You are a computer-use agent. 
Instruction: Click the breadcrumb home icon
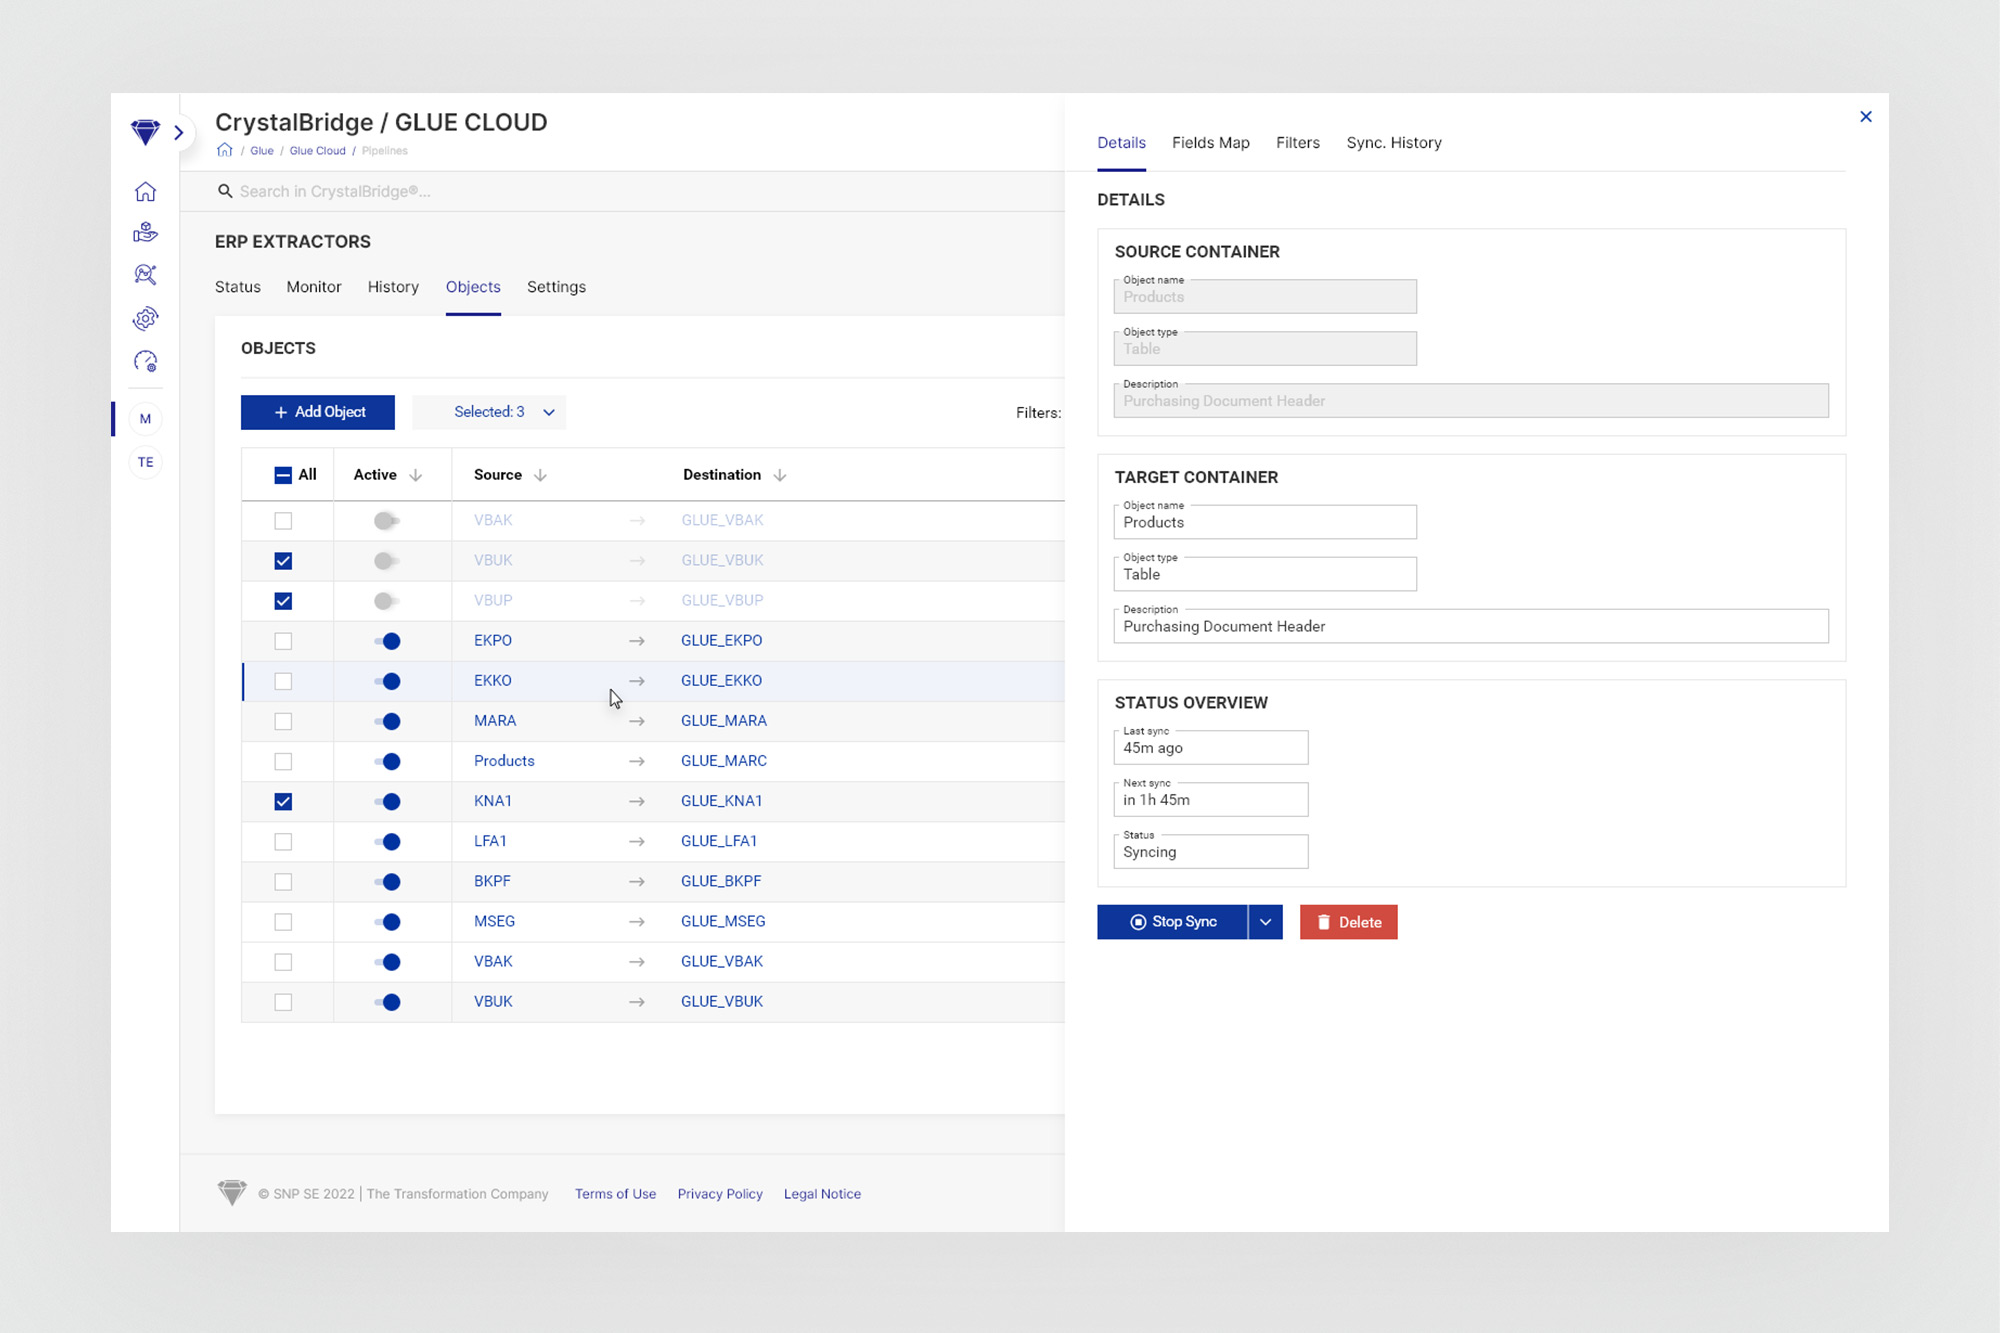(225, 151)
